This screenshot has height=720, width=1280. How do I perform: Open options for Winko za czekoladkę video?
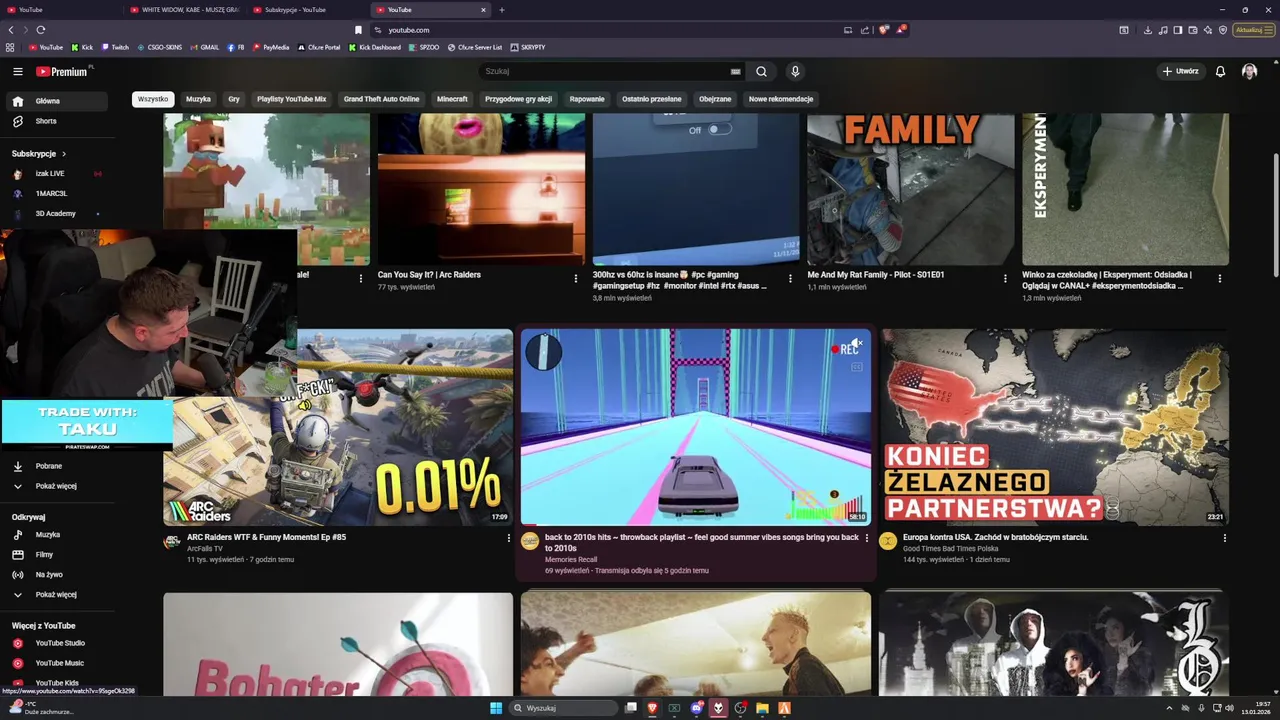point(1220,279)
